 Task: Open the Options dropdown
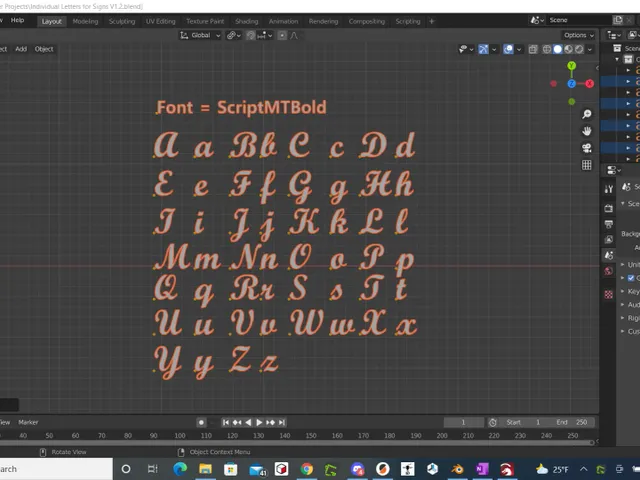coord(578,35)
